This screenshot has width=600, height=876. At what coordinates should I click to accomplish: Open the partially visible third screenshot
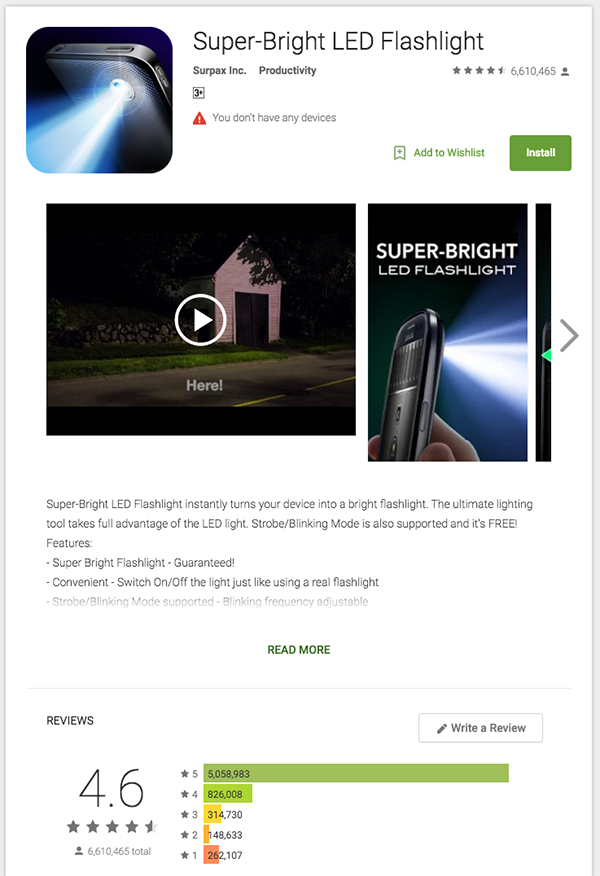click(x=543, y=332)
